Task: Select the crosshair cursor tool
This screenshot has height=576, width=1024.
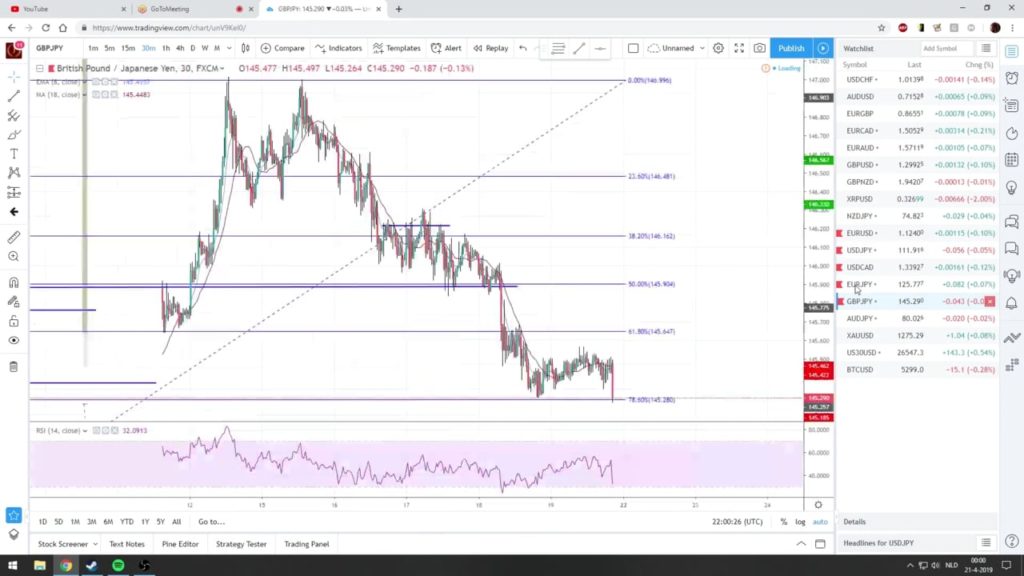Action: [x=14, y=77]
